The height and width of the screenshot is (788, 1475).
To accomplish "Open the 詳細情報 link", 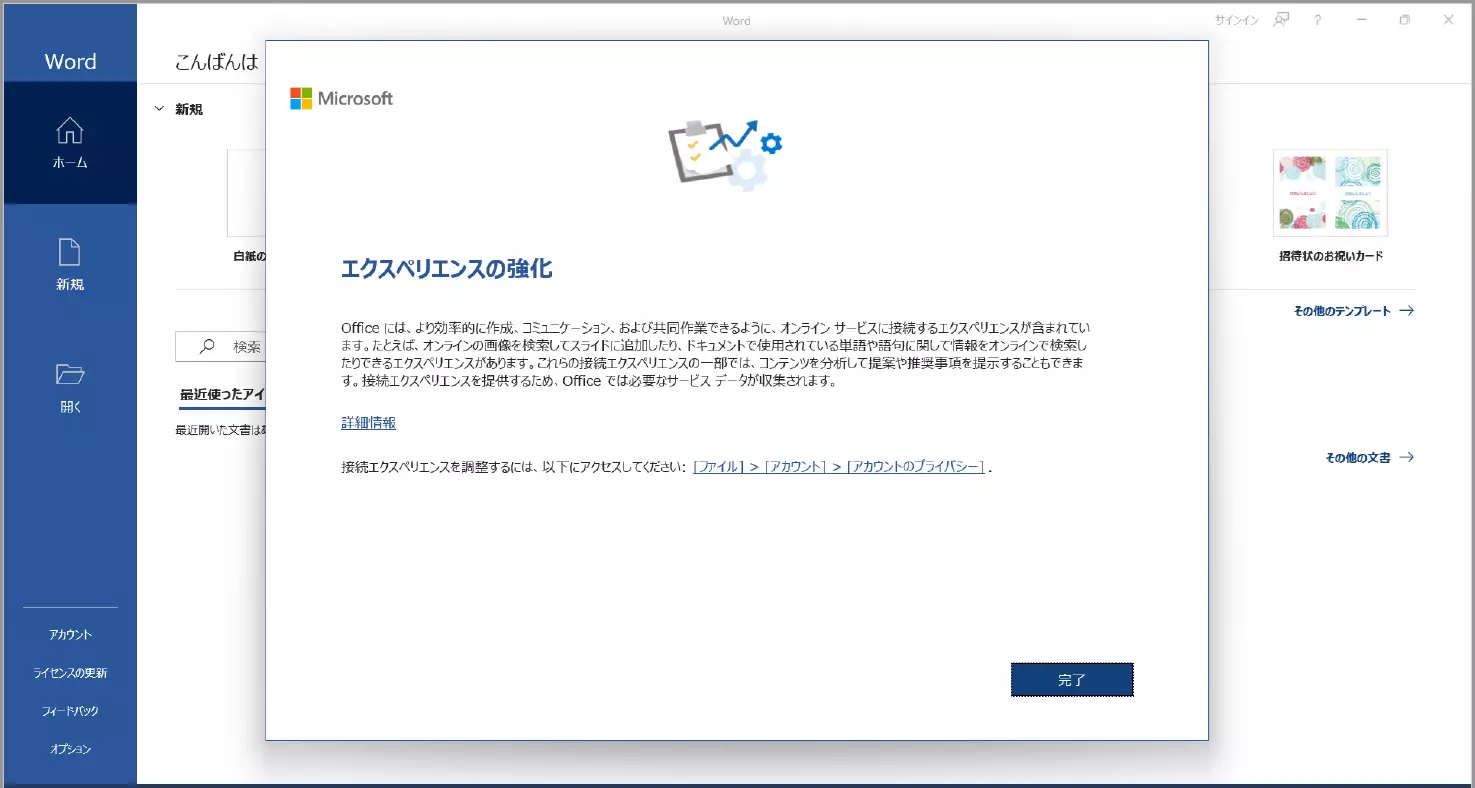I will pos(368,423).
